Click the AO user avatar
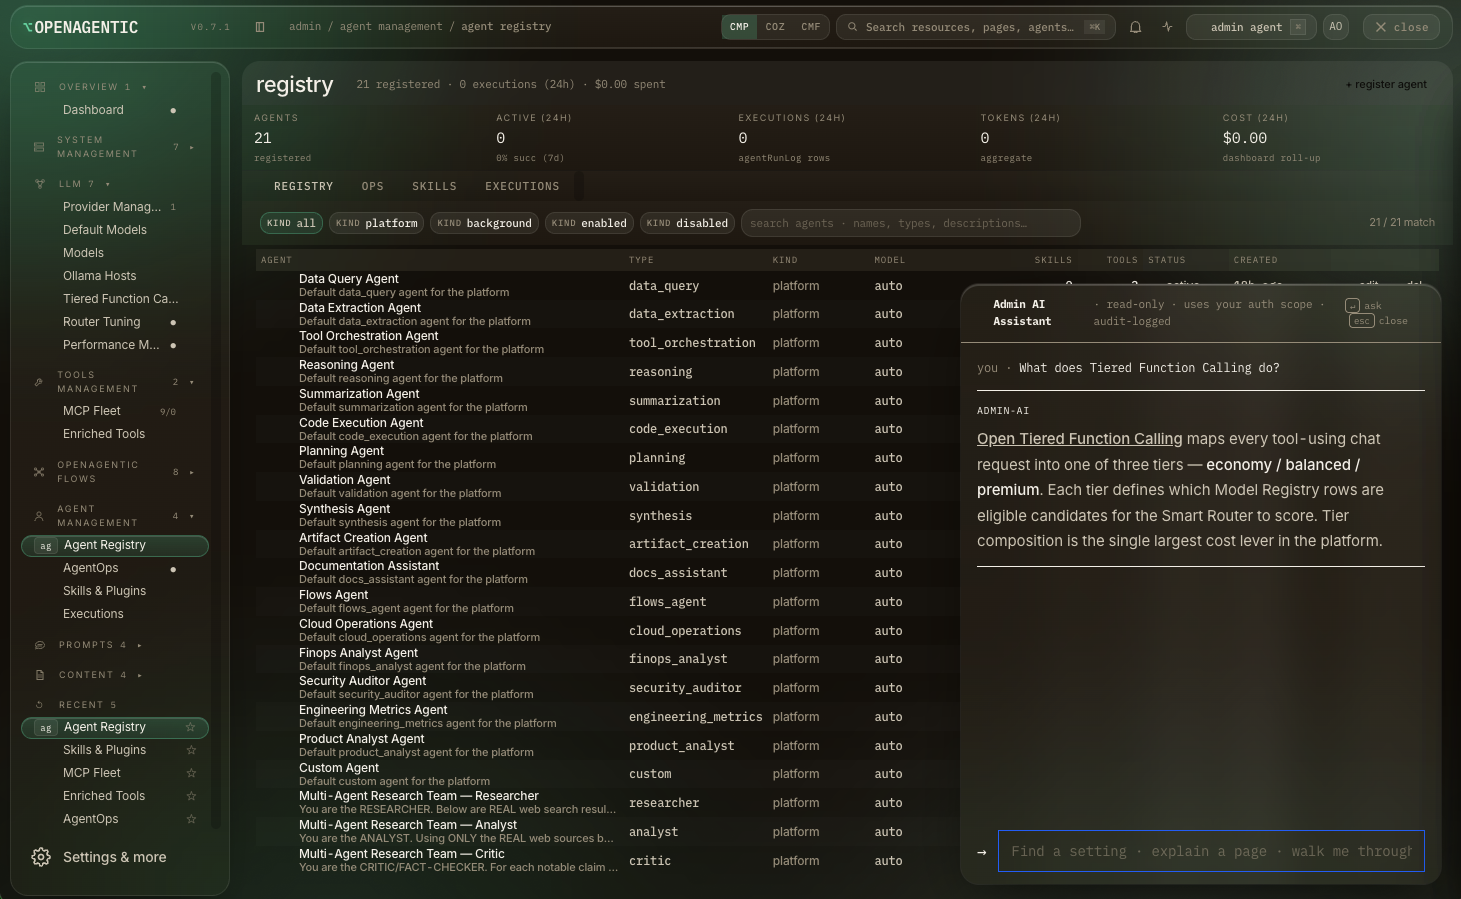Image resolution: width=1461 pixels, height=899 pixels. coord(1336,27)
